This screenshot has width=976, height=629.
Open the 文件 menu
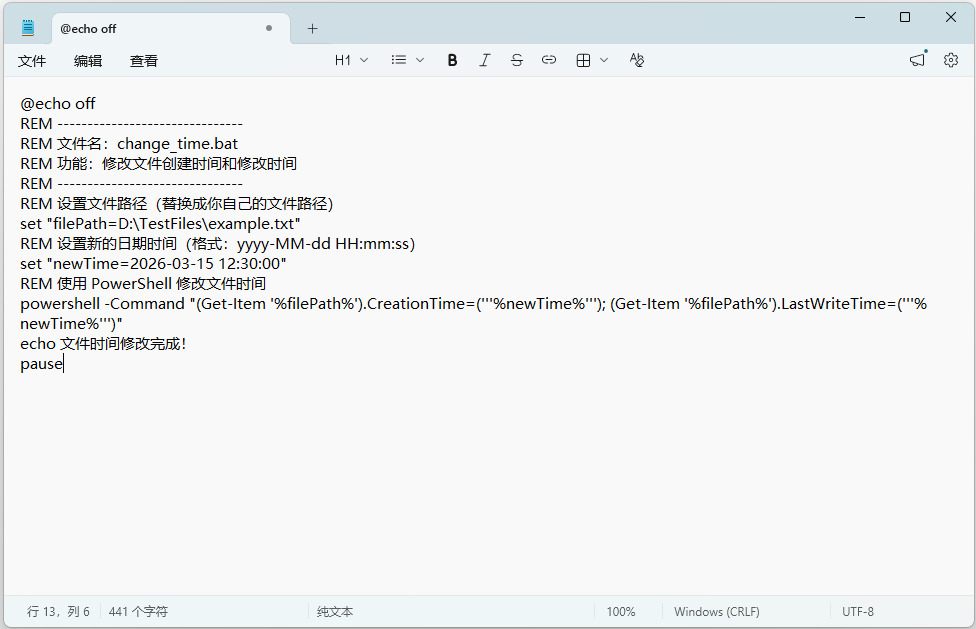click(x=32, y=61)
